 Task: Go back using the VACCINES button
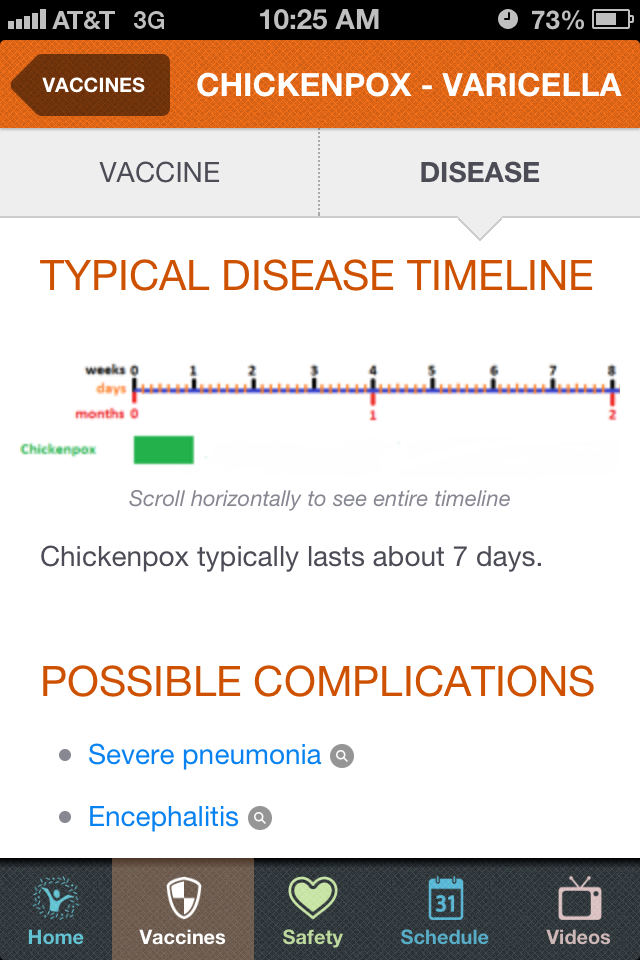91,85
